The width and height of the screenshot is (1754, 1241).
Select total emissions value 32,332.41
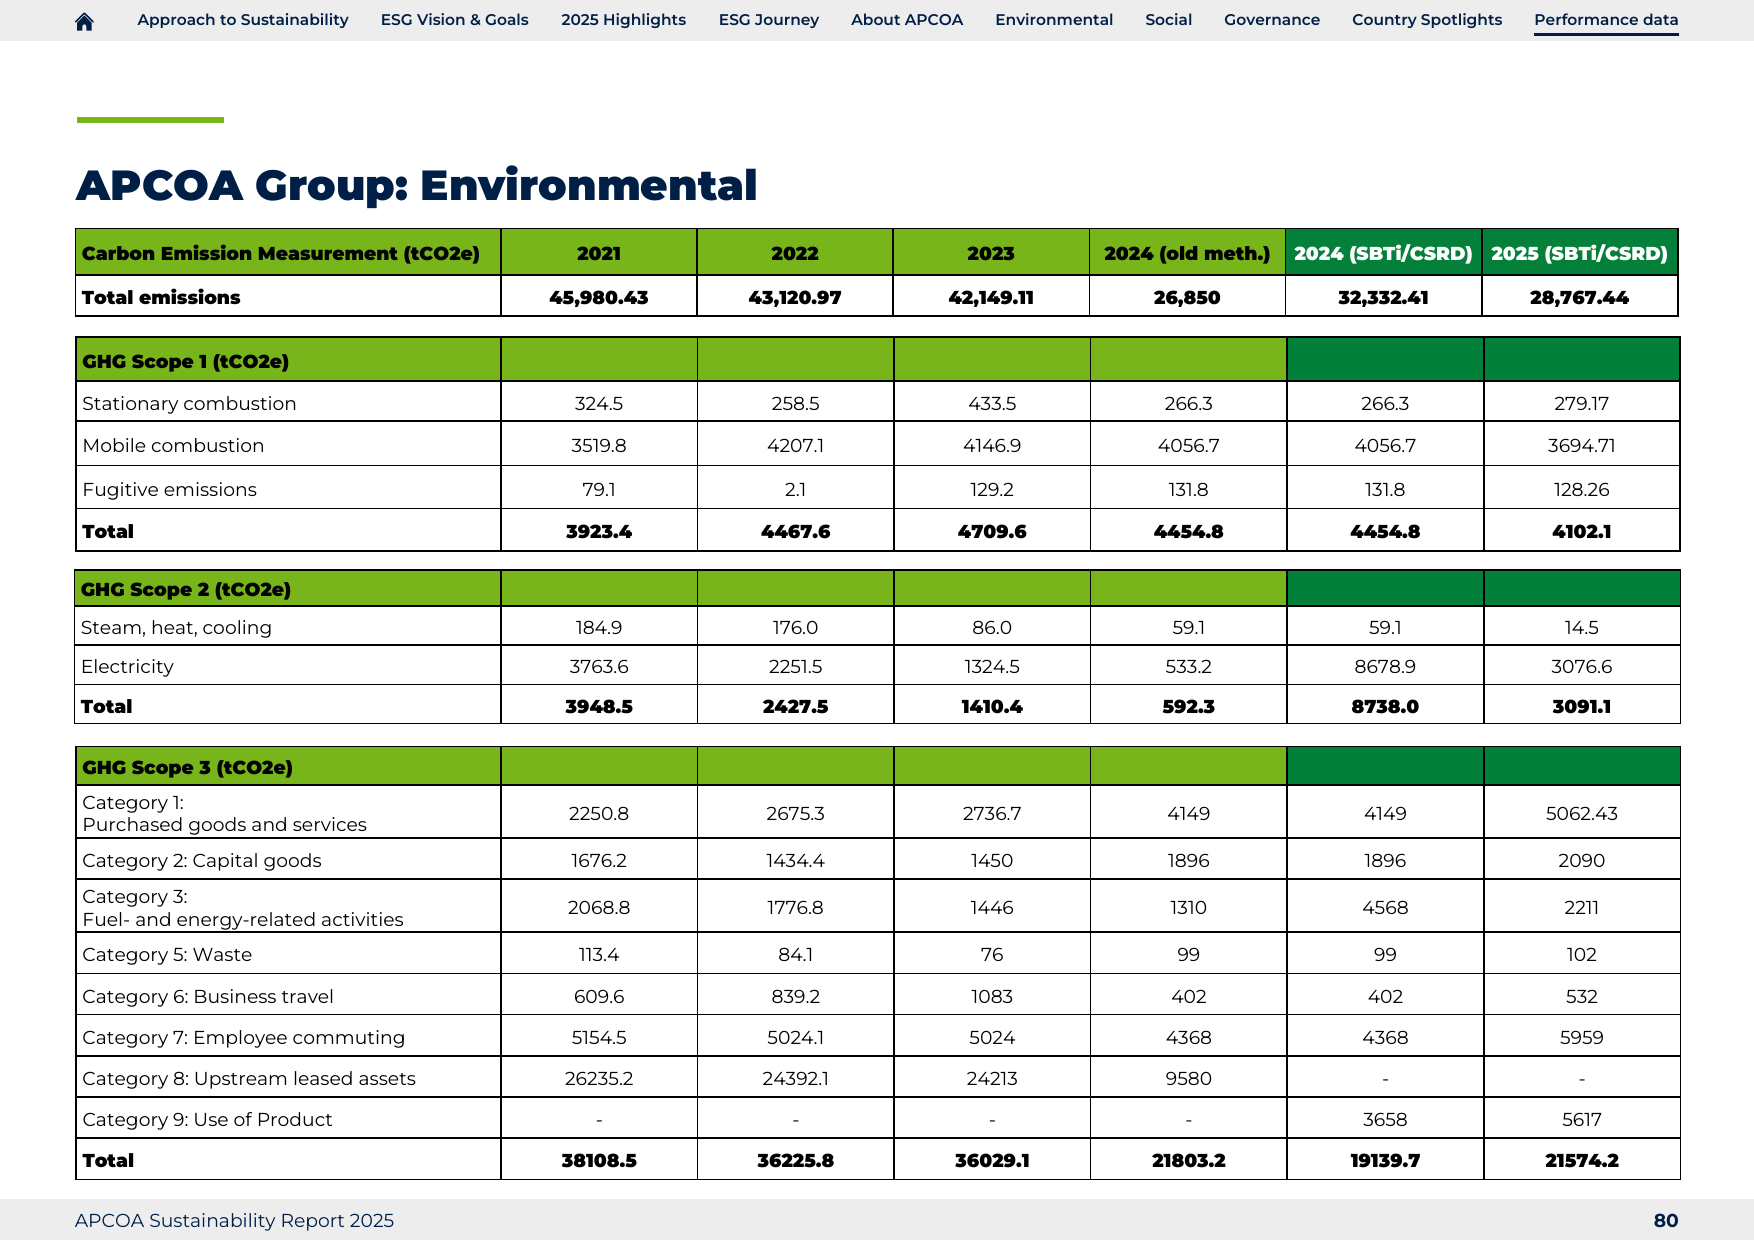(1383, 297)
